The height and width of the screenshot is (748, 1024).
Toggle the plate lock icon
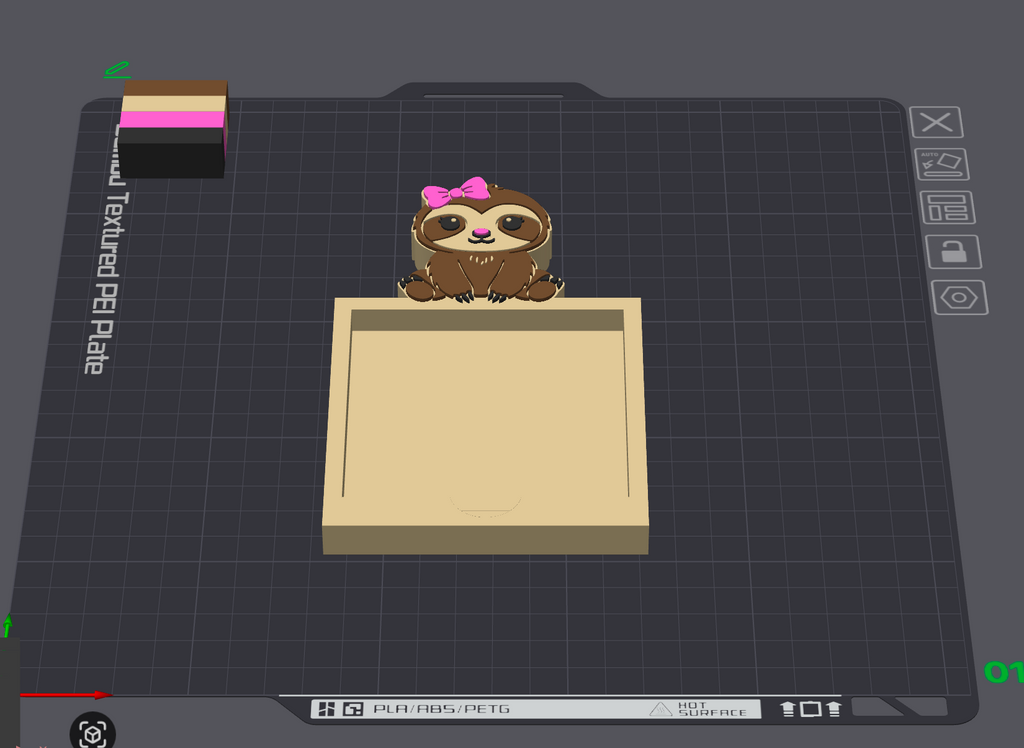(954, 252)
